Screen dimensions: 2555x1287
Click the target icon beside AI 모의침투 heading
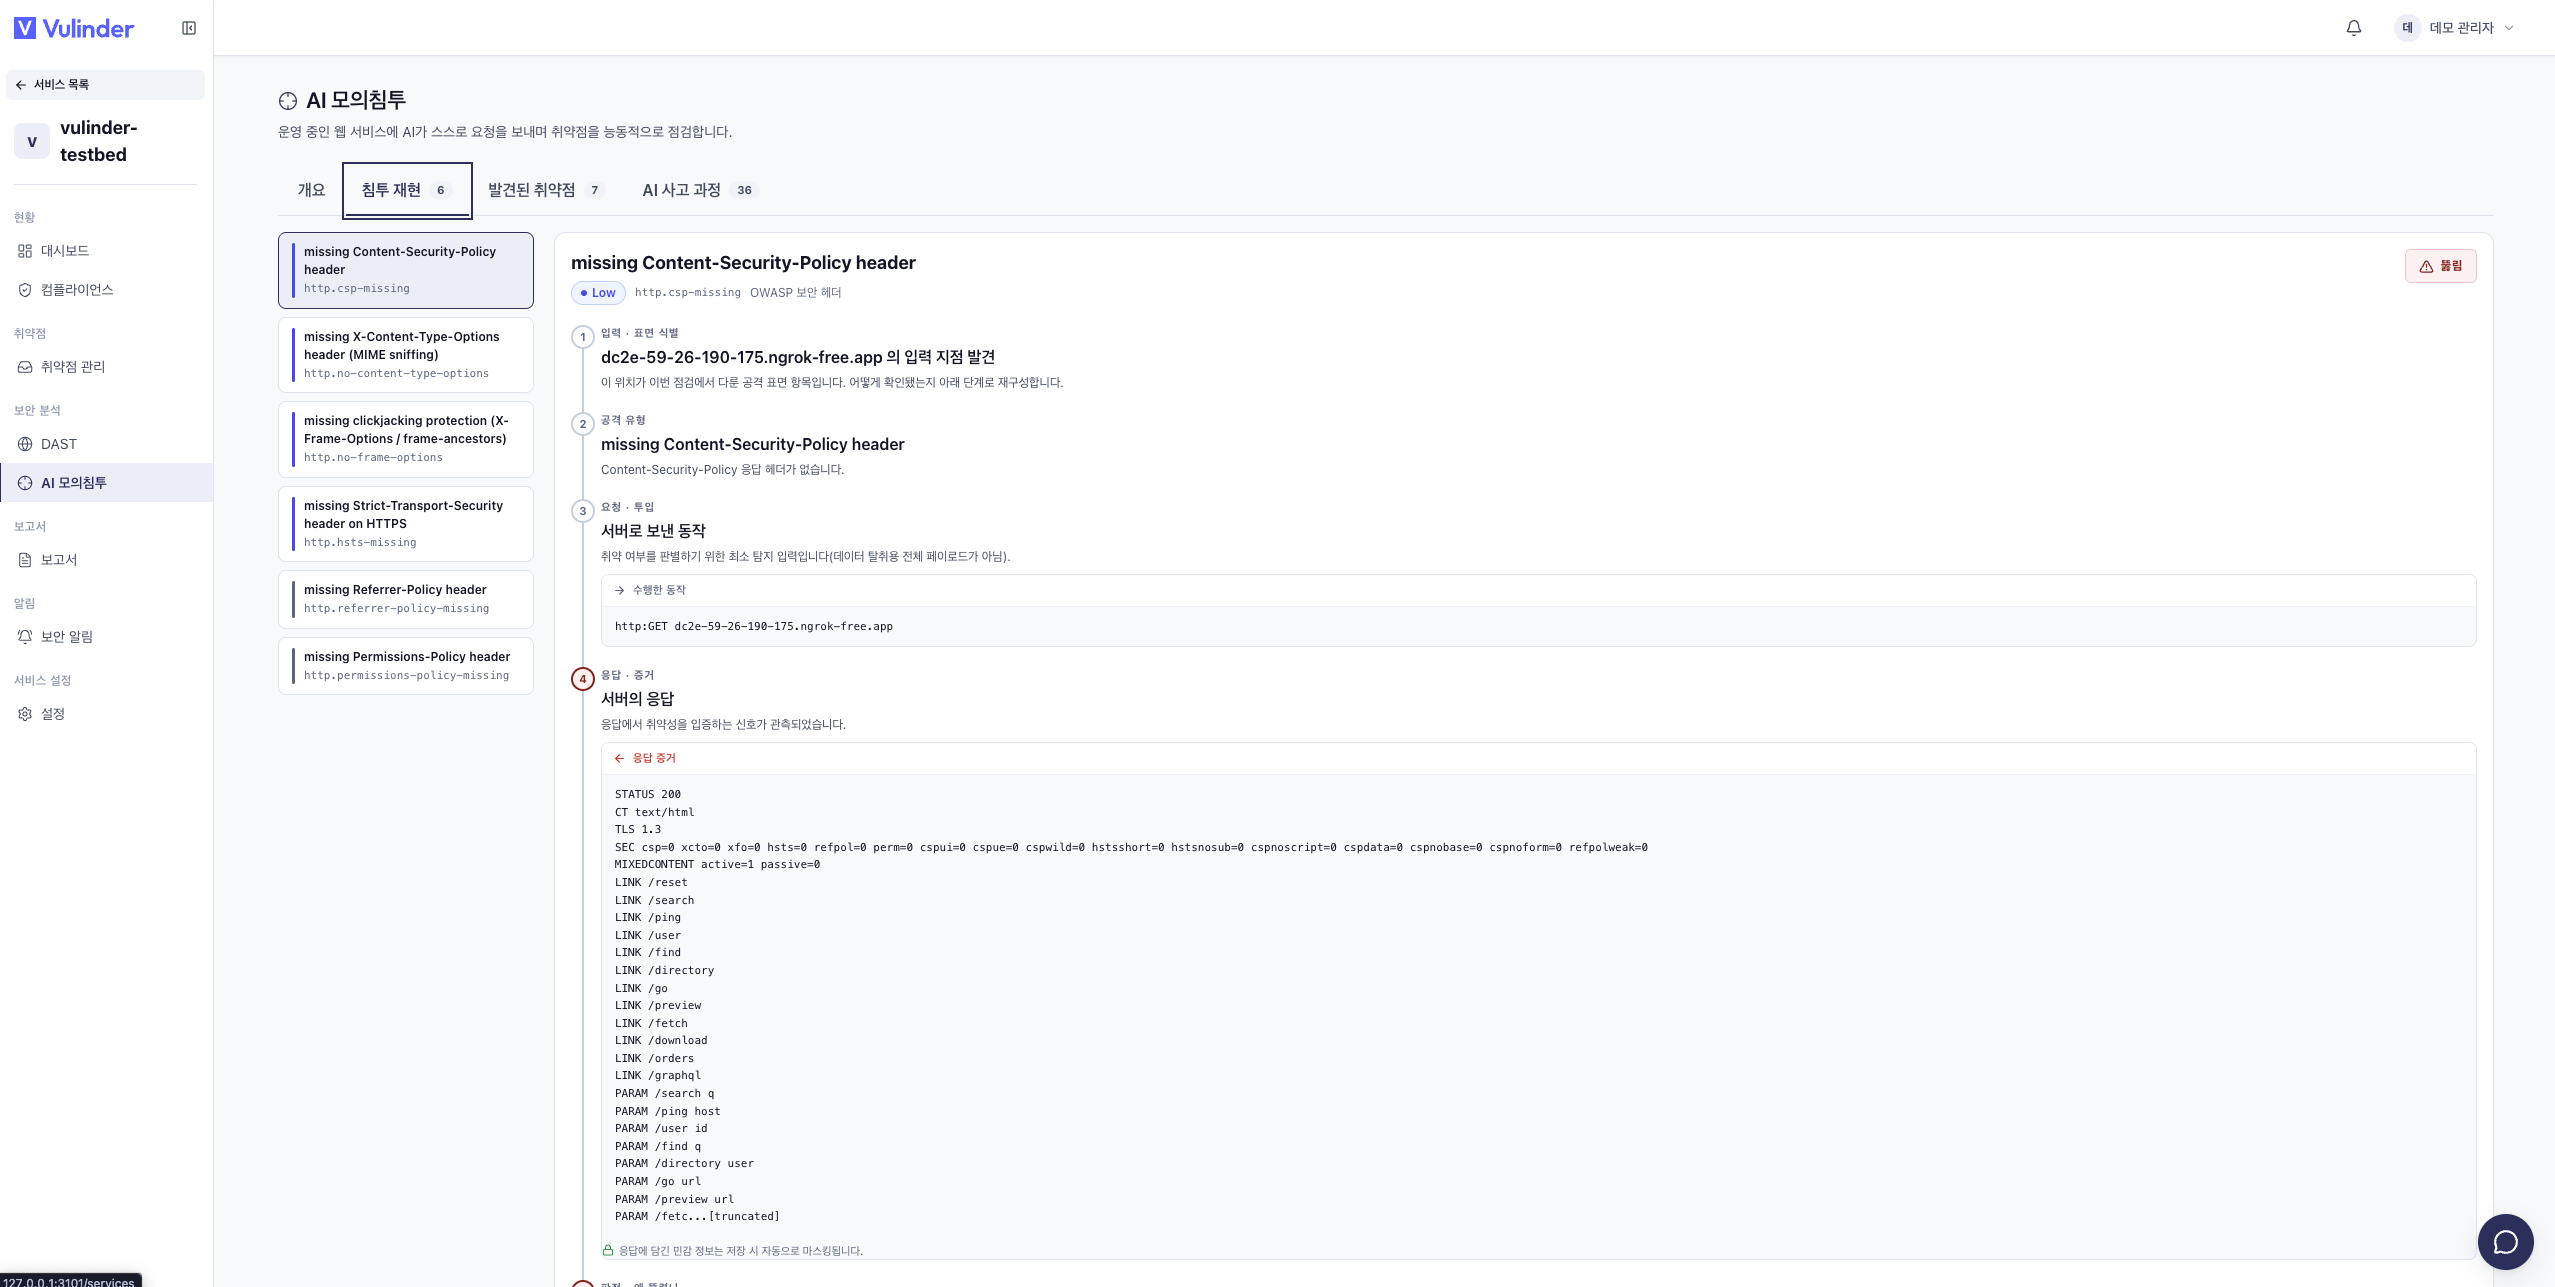coord(288,101)
